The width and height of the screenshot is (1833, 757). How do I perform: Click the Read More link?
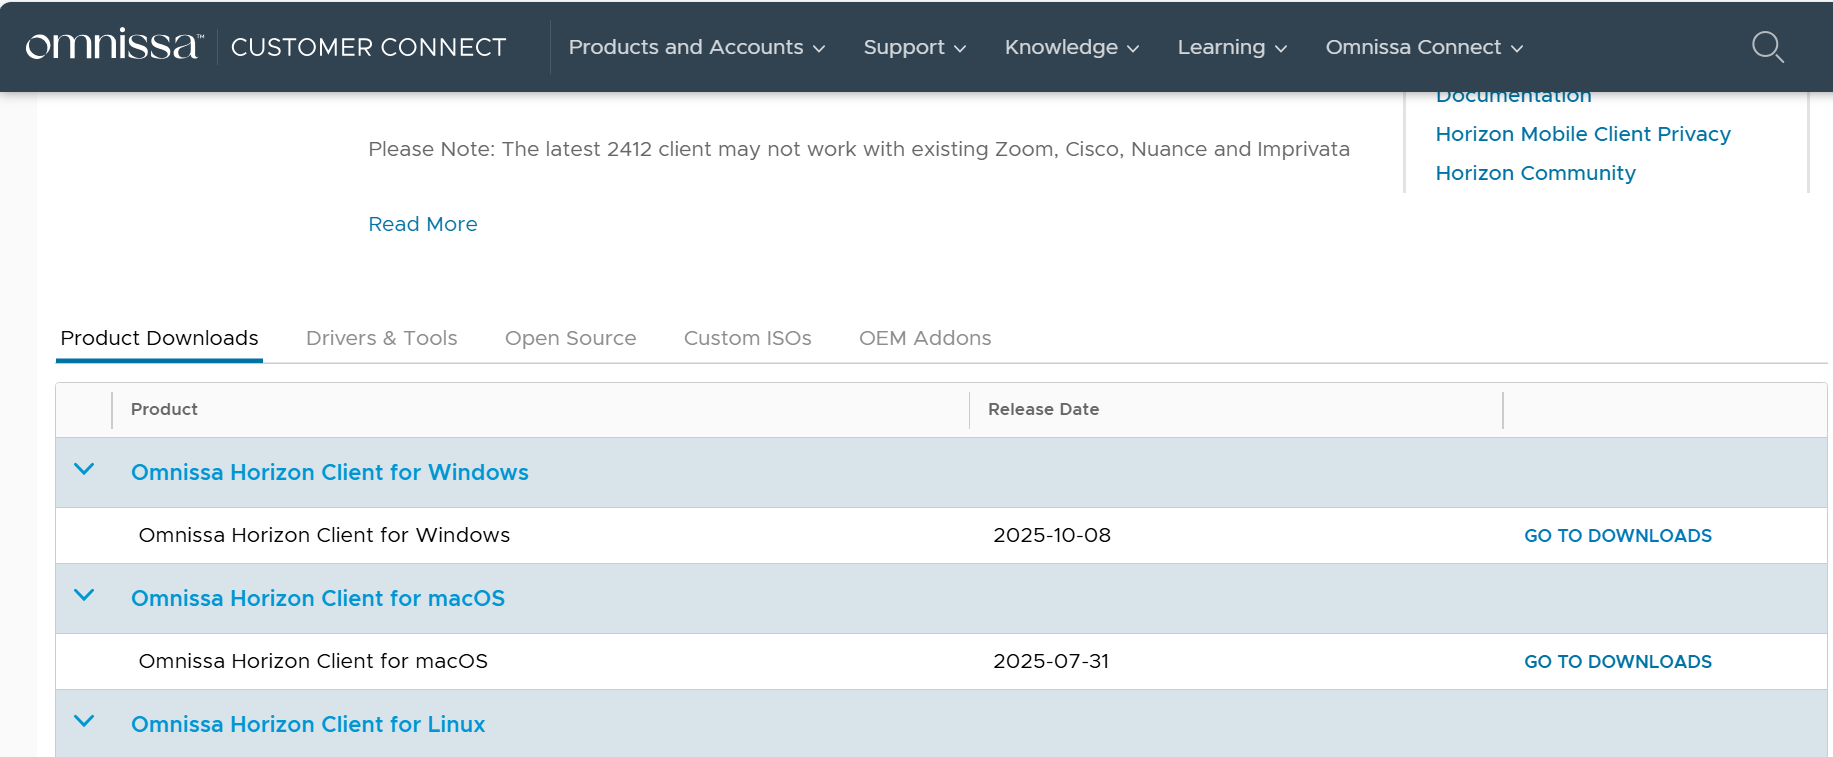pos(422,224)
